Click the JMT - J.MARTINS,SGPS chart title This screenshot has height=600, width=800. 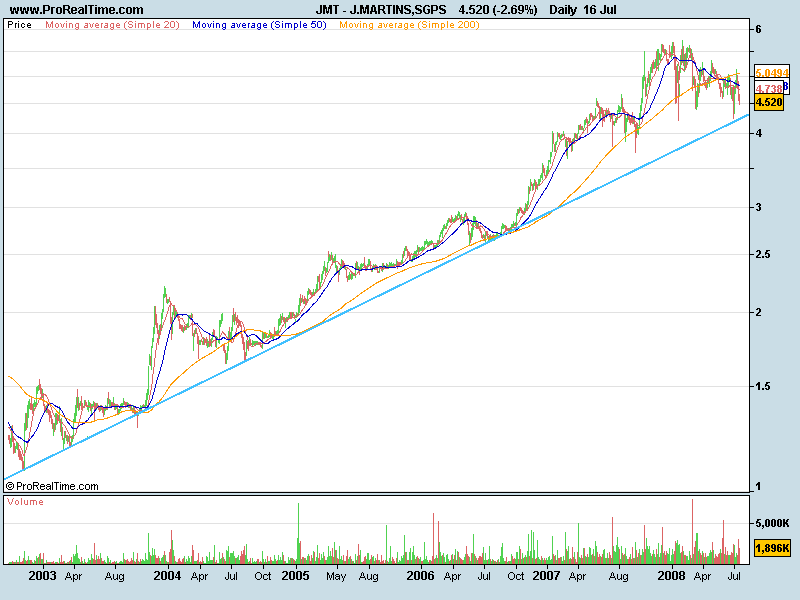[x=381, y=10]
